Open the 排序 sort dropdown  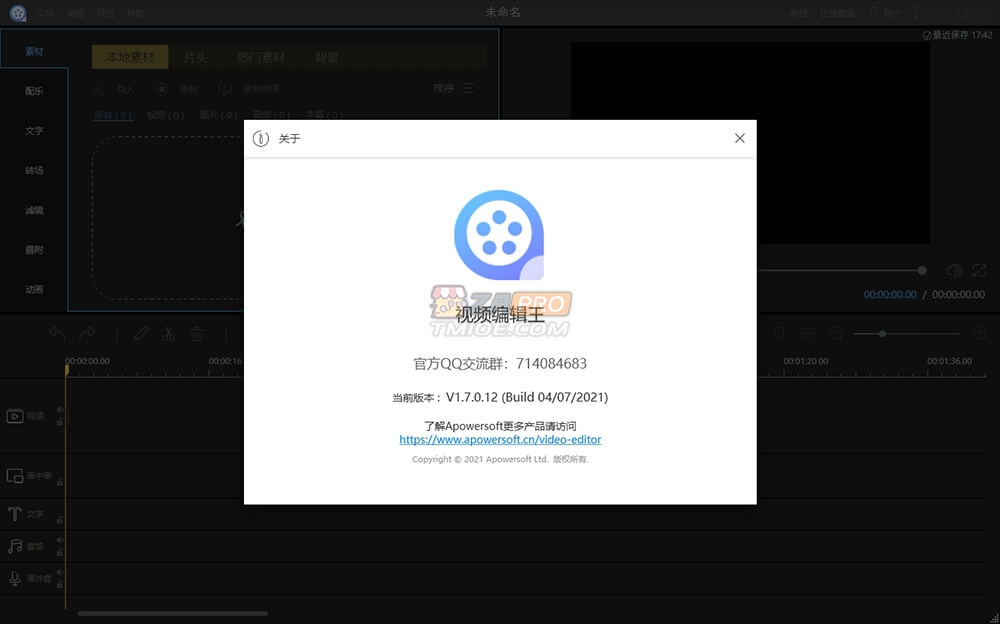452,88
